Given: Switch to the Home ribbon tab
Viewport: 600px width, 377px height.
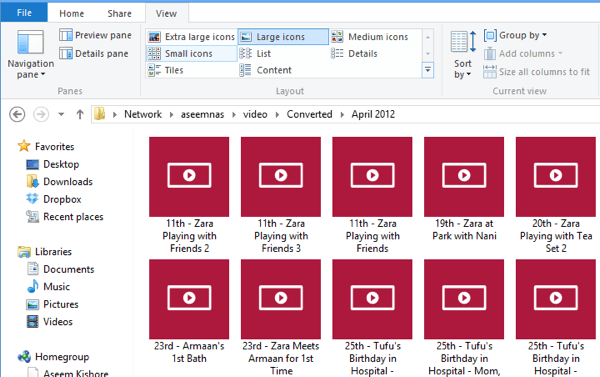Looking at the screenshot, I should tap(72, 13).
